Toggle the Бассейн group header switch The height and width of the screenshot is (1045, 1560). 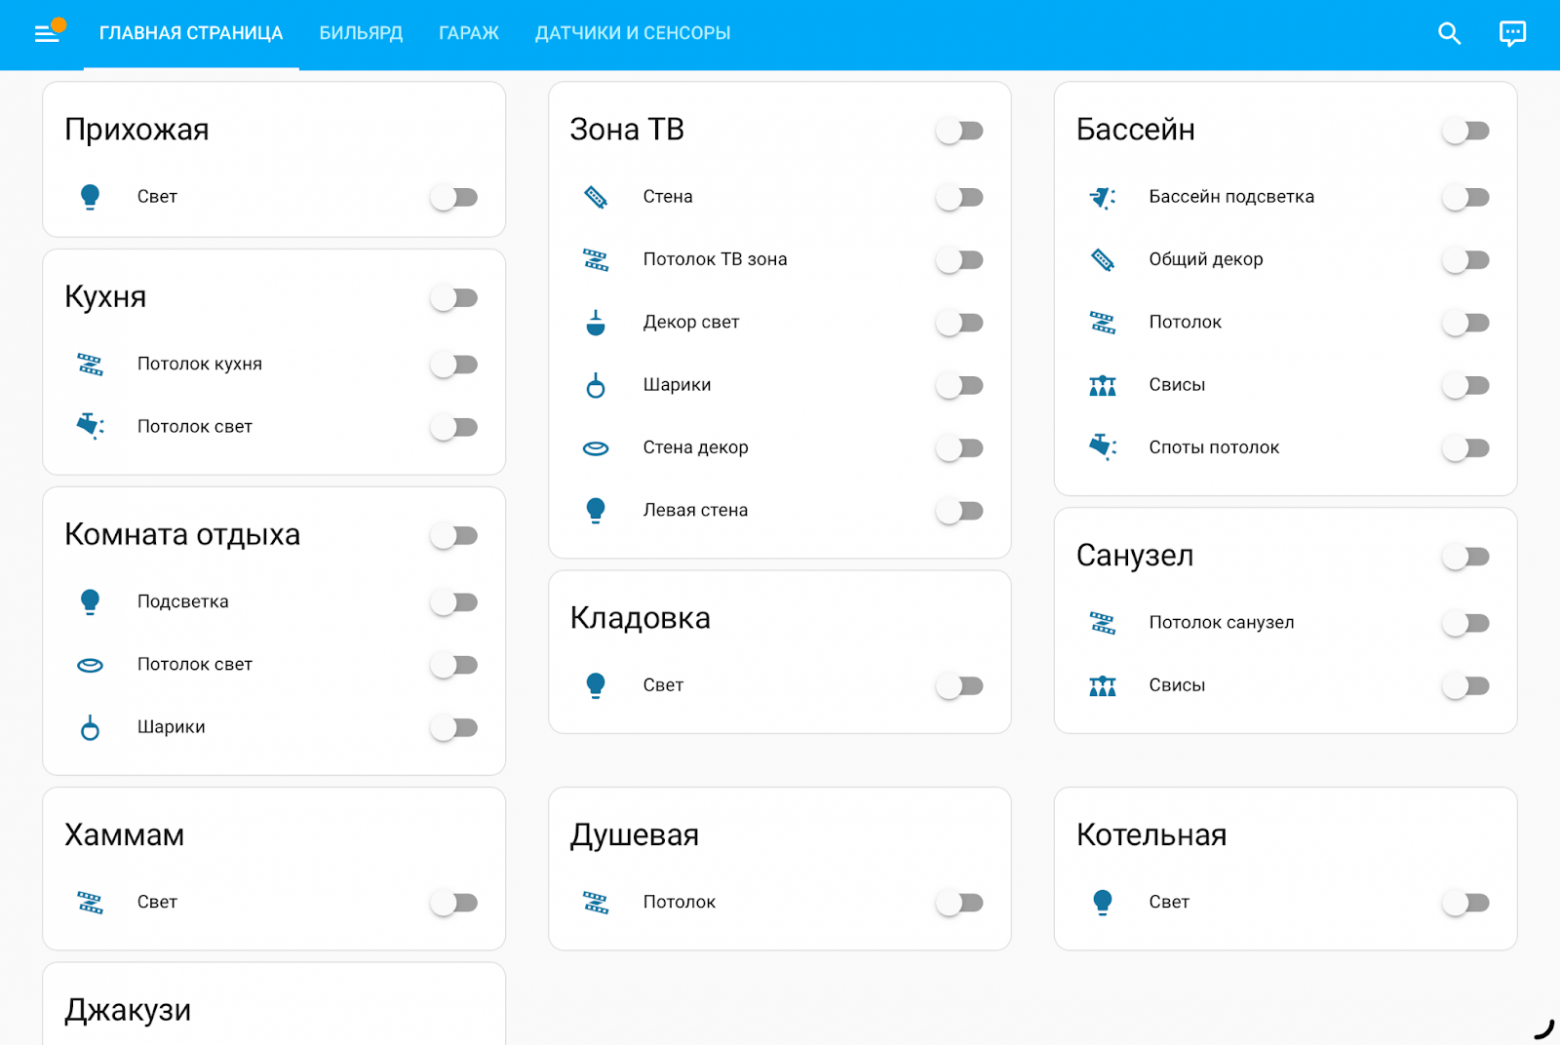[1466, 131]
